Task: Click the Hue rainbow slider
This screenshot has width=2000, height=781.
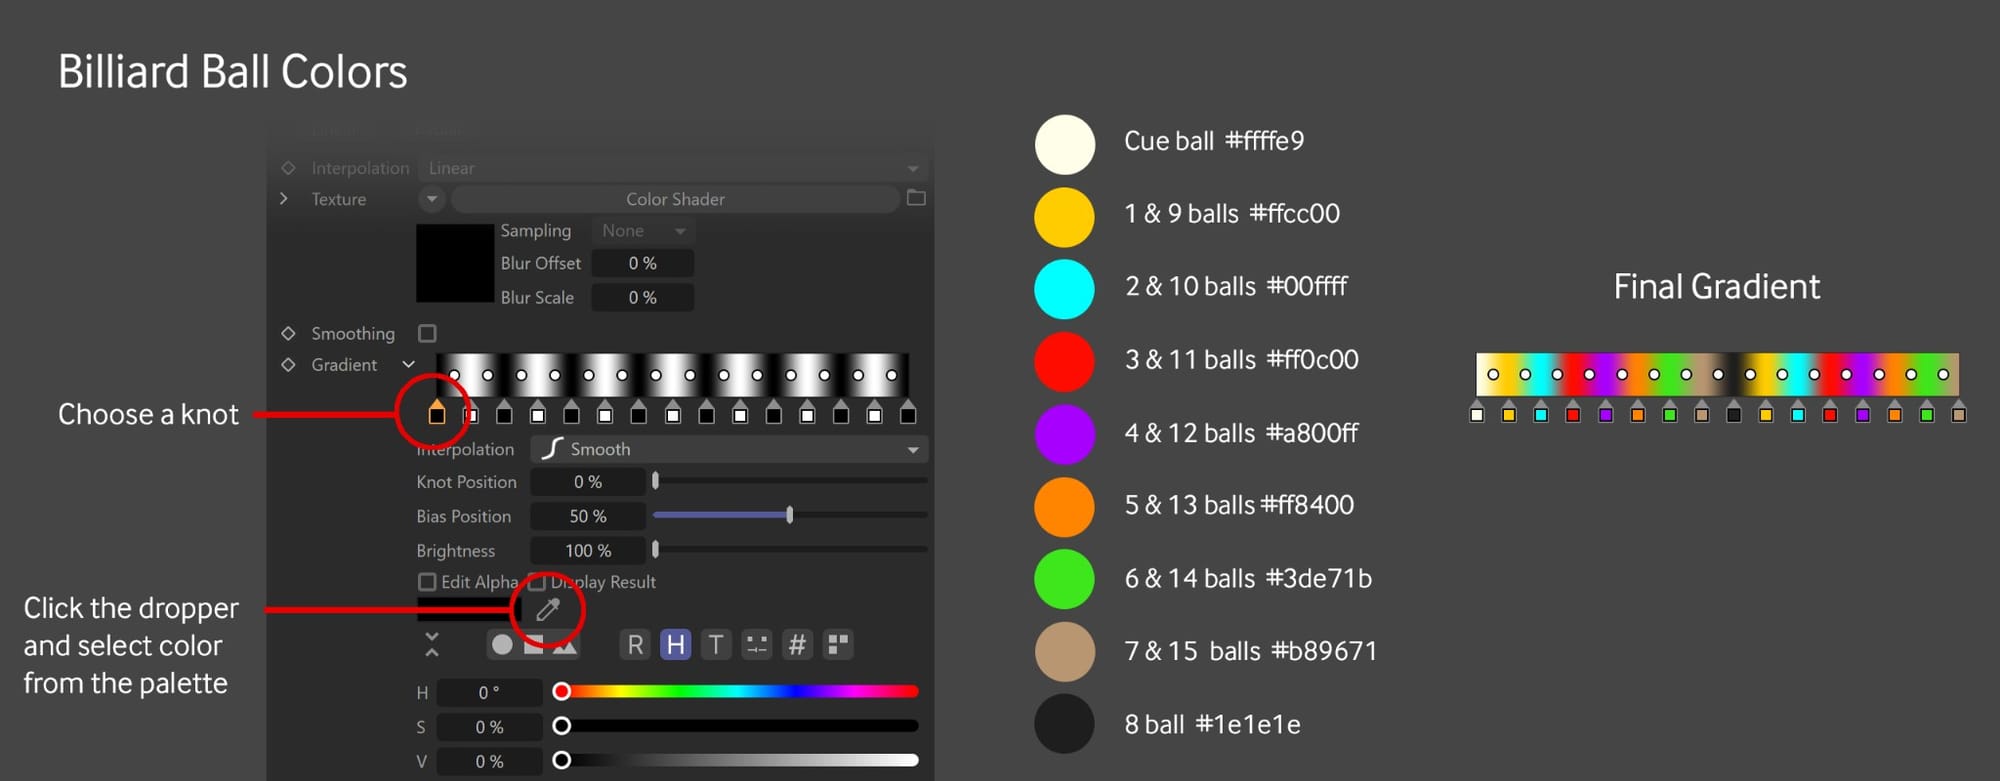Action: tap(739, 691)
